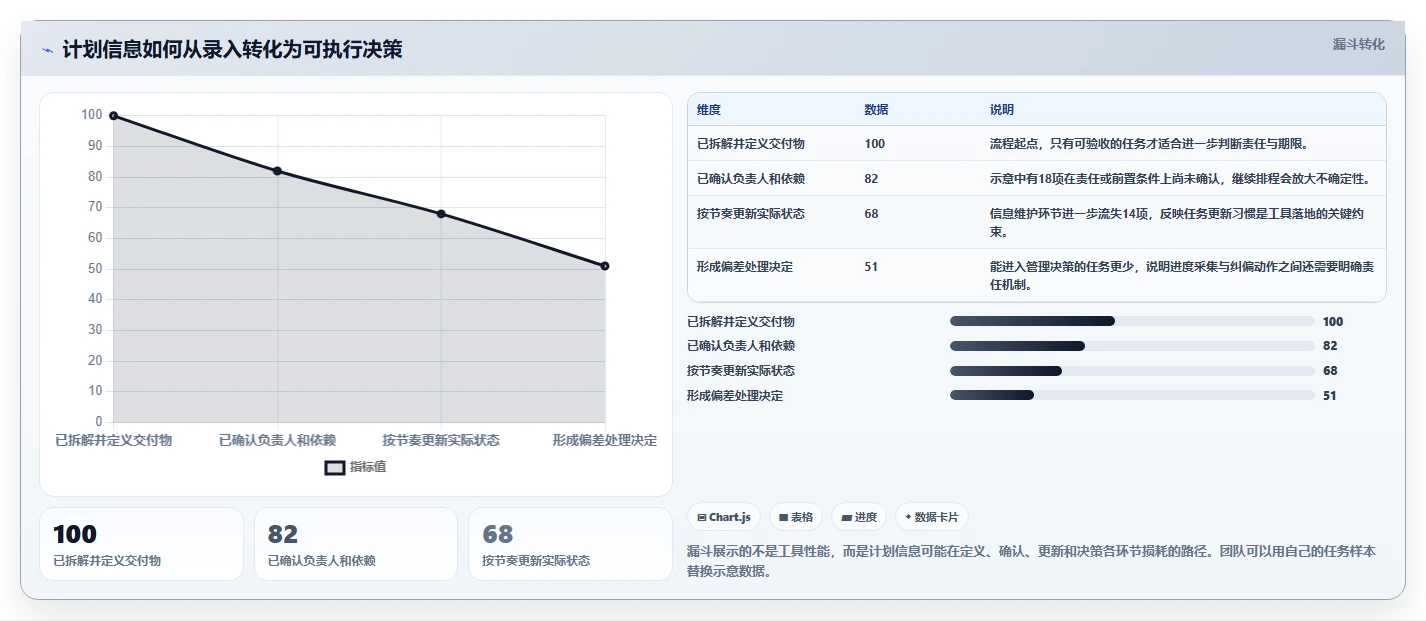This screenshot has height=621, width=1426.
Task: Toggle the 指标值 legend item under the chart
Action: pyautogui.click(x=355, y=467)
